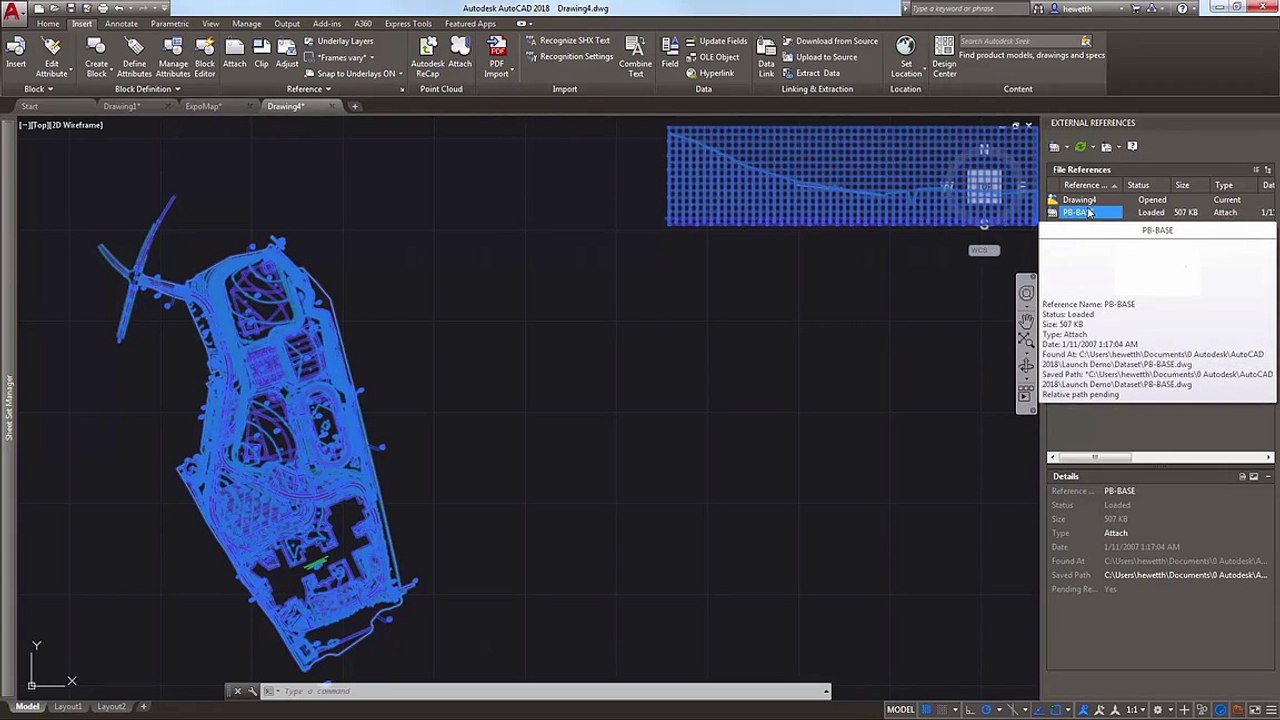Viewport: 1280px width, 720px height.
Task: Click the Set Location globe icon
Action: click(x=905, y=56)
